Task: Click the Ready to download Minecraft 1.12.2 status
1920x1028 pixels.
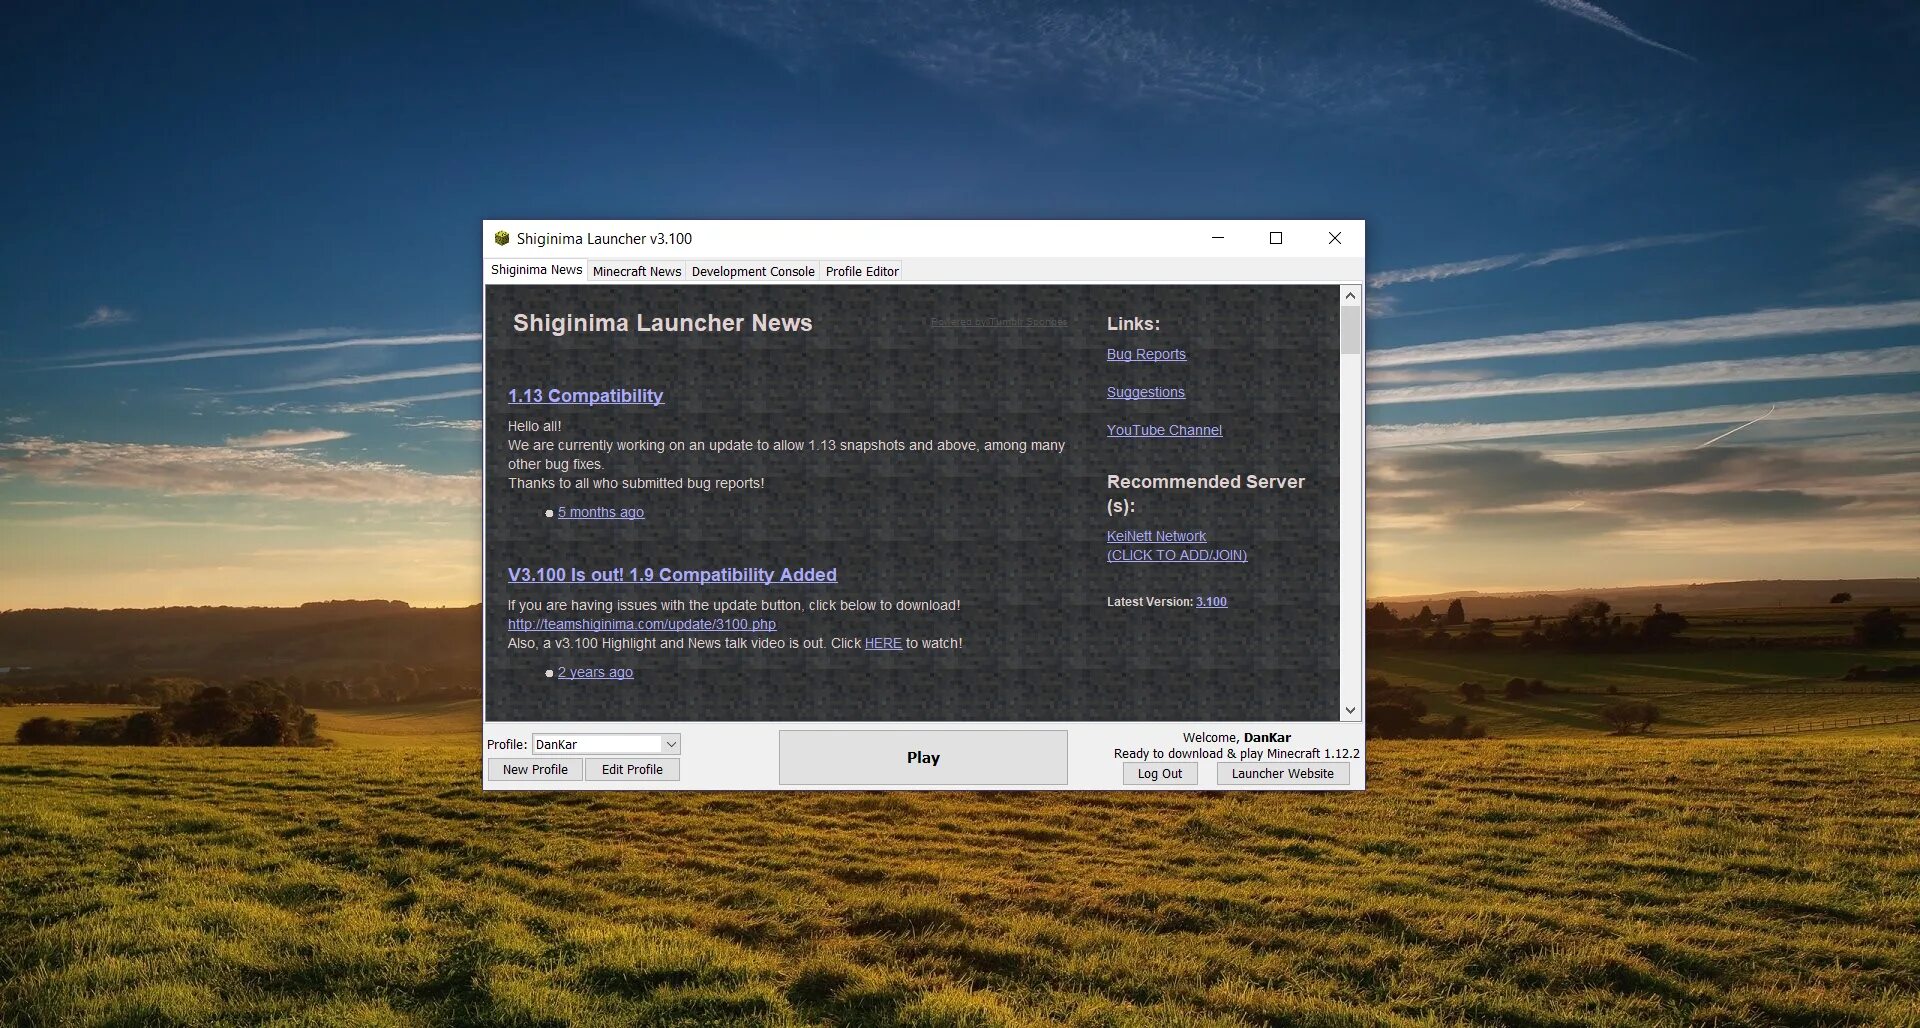Action: tap(1237, 754)
